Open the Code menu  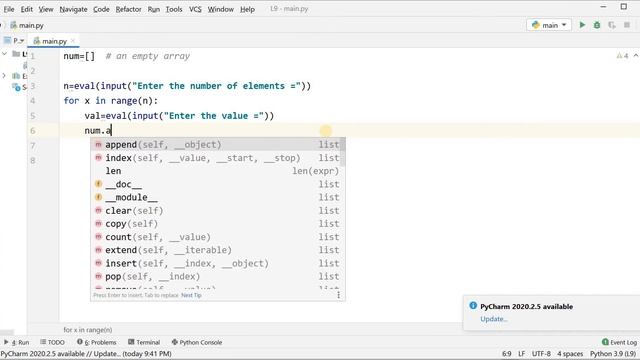click(101, 9)
